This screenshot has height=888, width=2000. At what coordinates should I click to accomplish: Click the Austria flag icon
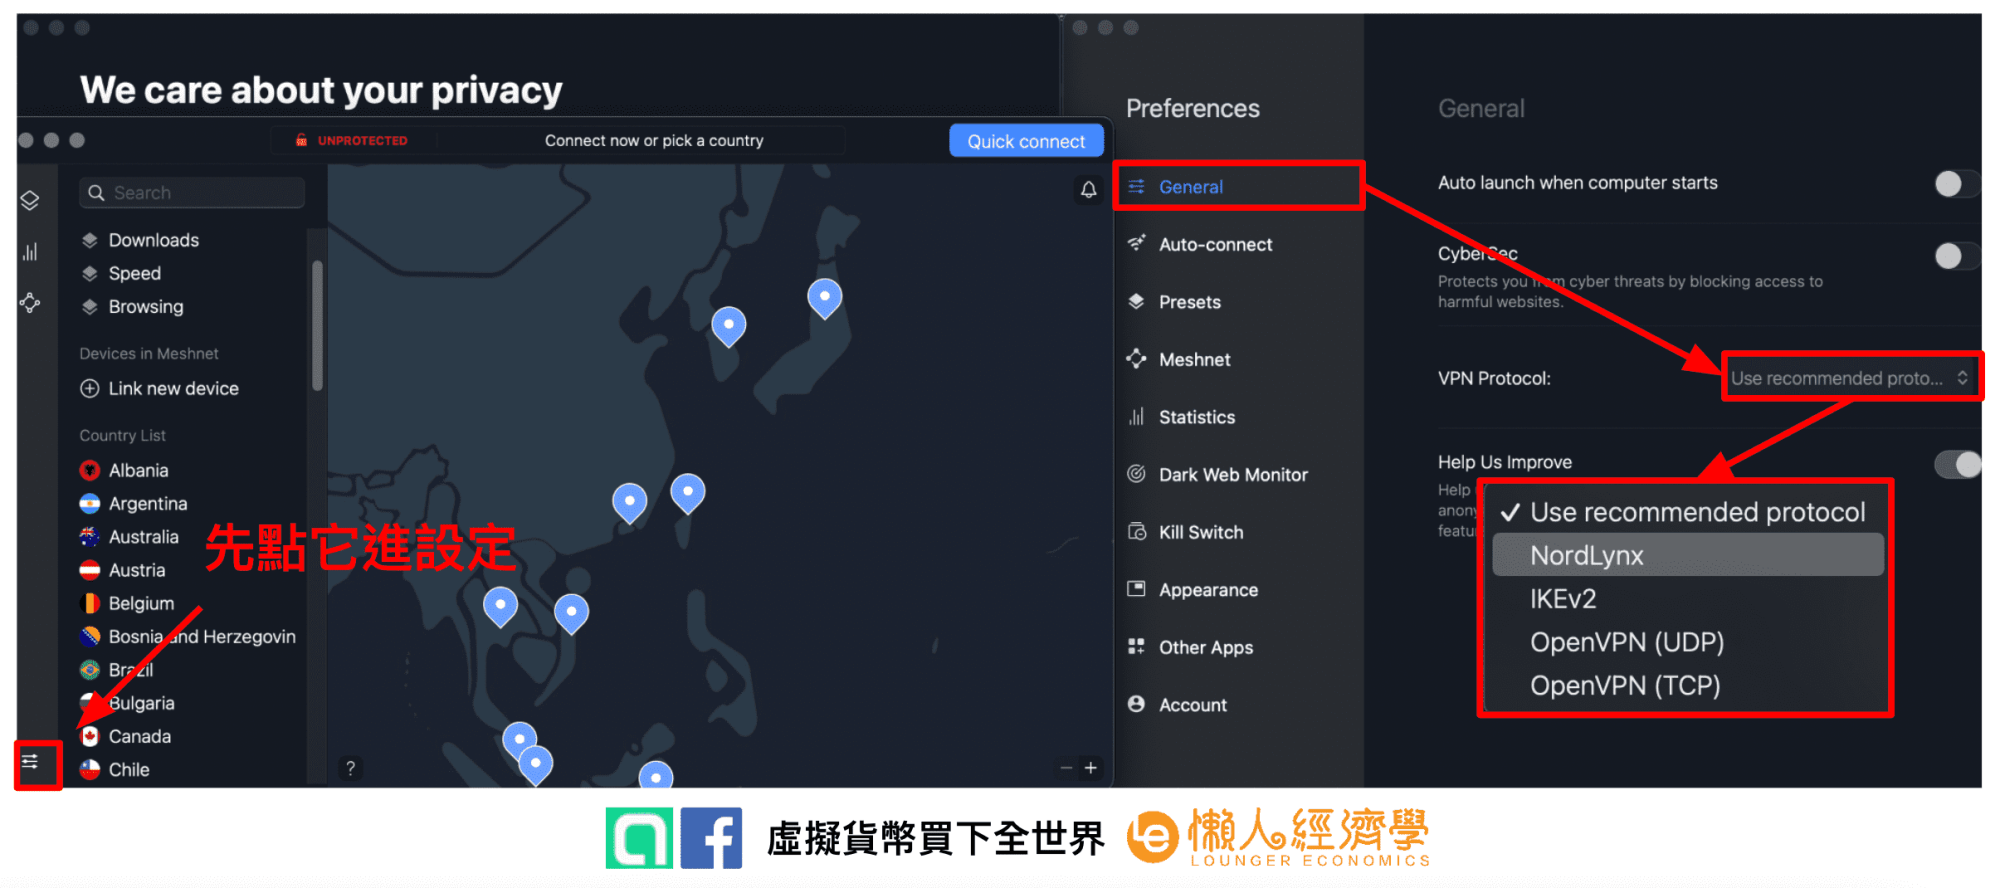90,570
